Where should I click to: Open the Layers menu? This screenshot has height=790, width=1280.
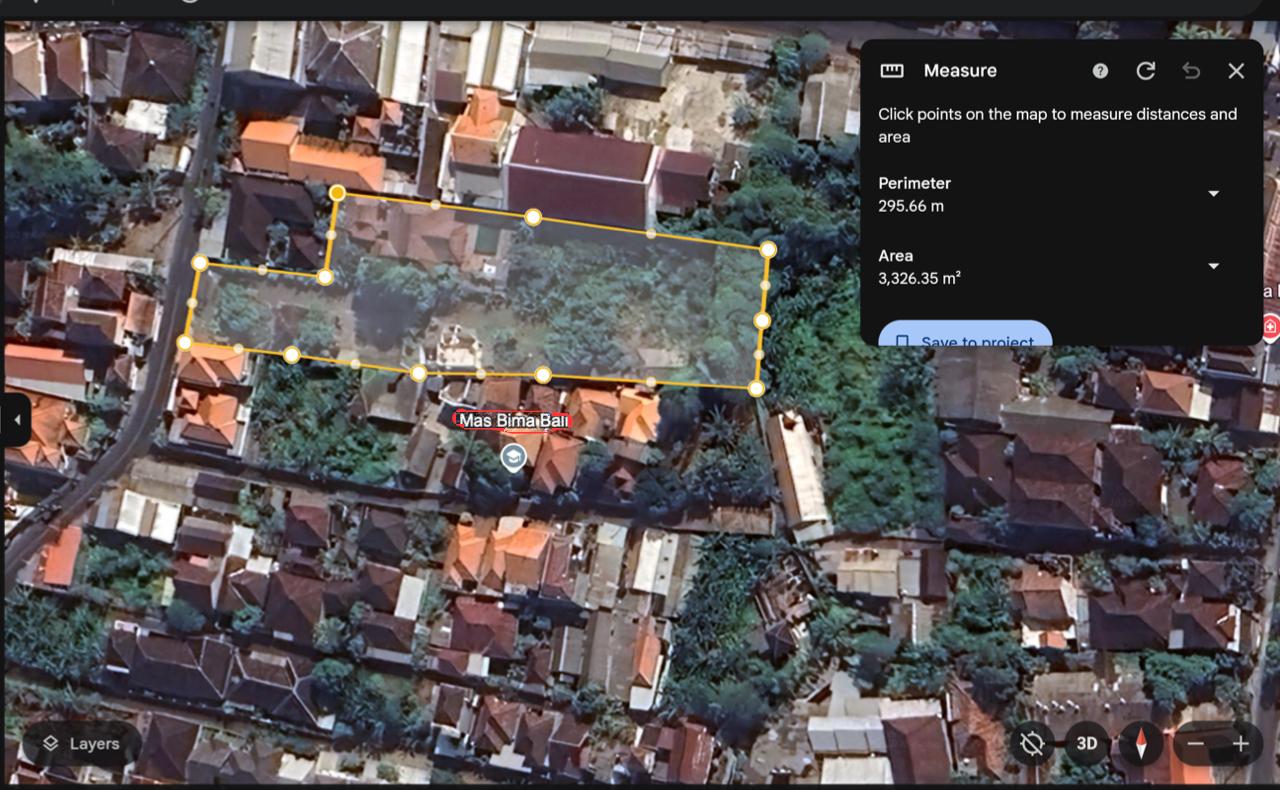[82, 744]
